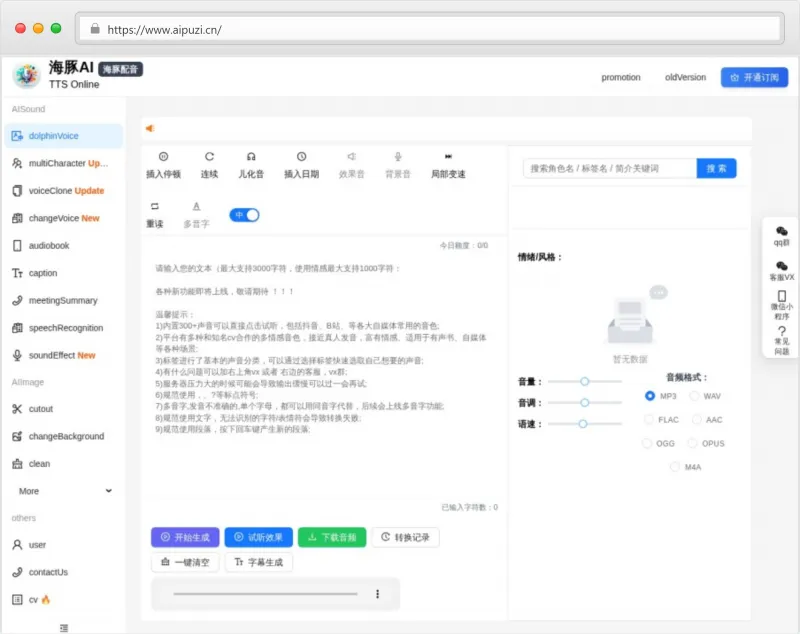The height and width of the screenshot is (634, 800).
Task: Select the cutout scissors tool in sidebar
Action: tap(40, 408)
